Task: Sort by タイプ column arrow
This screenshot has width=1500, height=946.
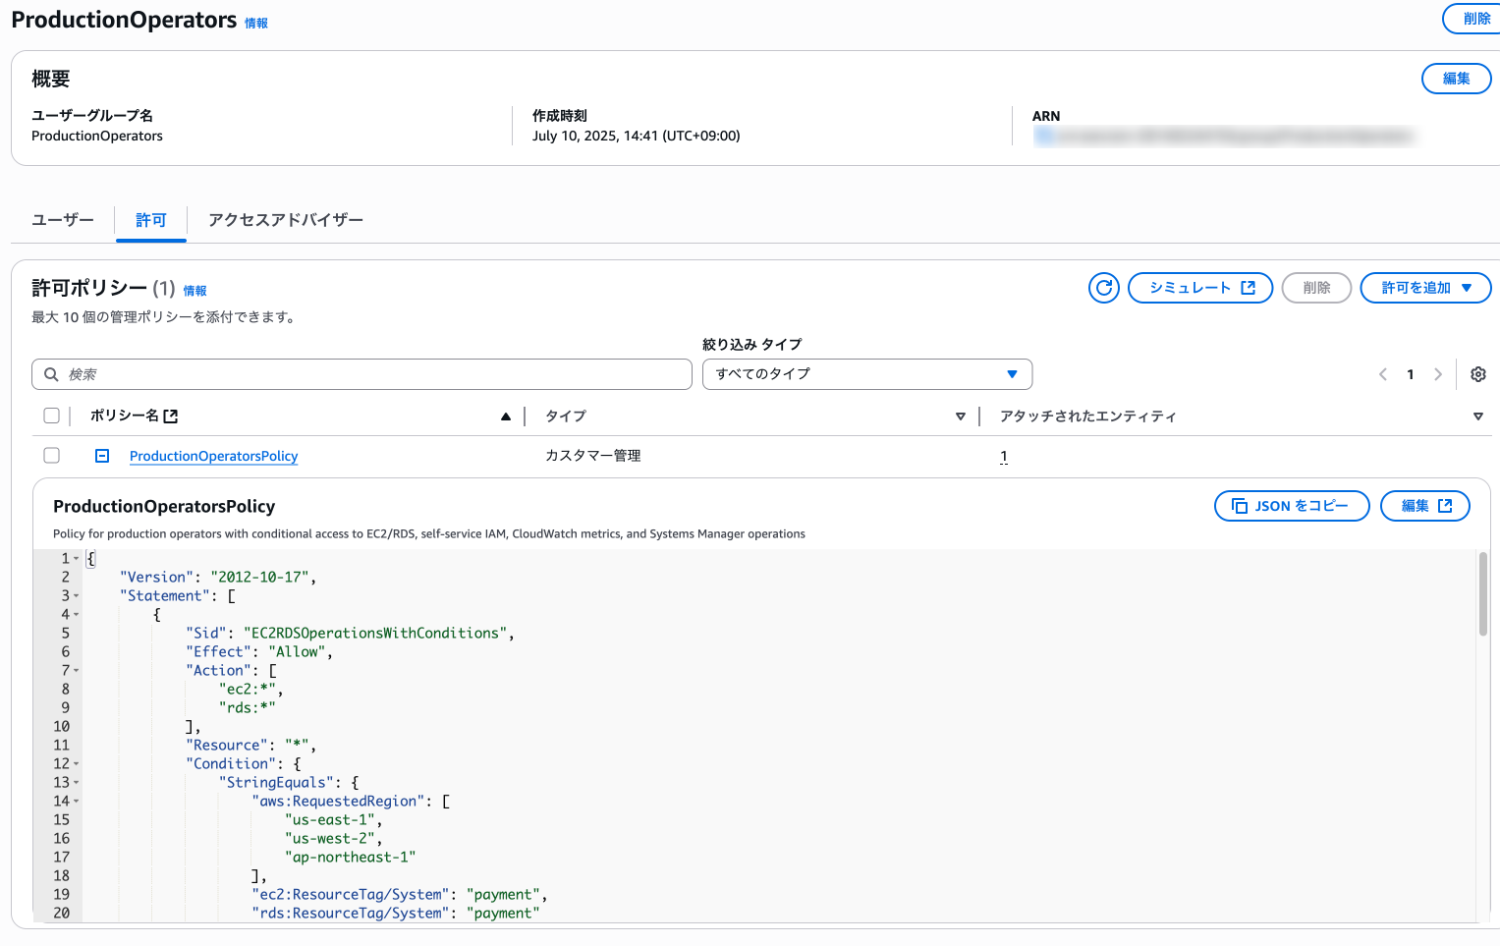Action: pos(960,416)
